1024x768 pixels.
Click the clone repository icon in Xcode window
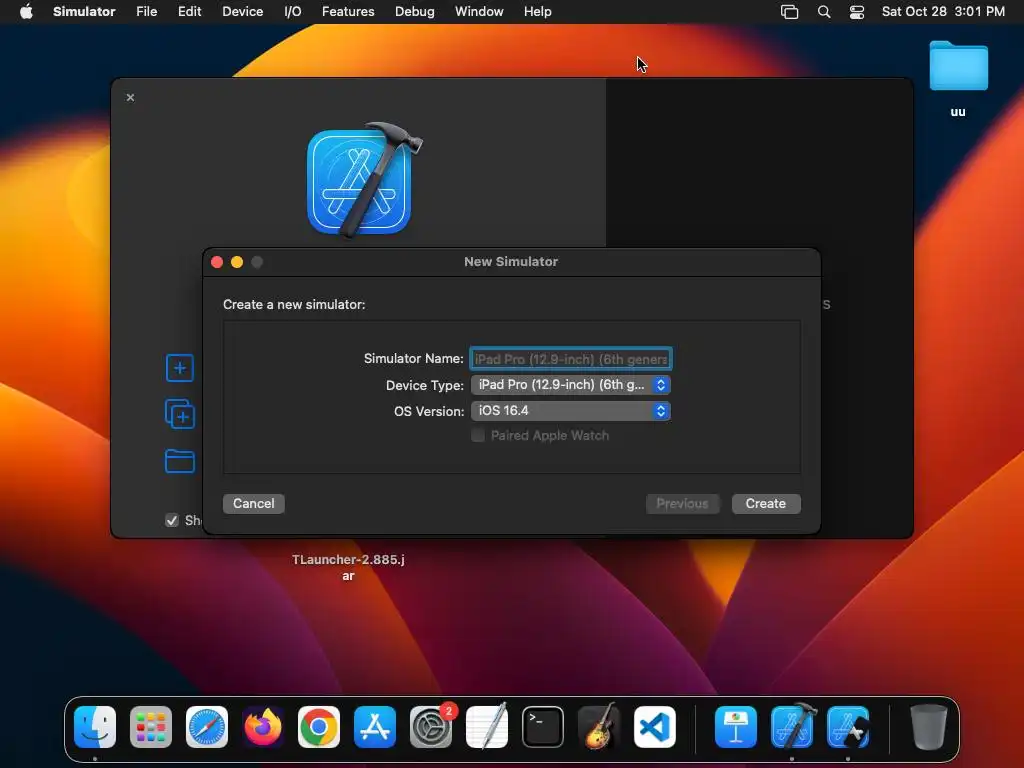coord(180,415)
